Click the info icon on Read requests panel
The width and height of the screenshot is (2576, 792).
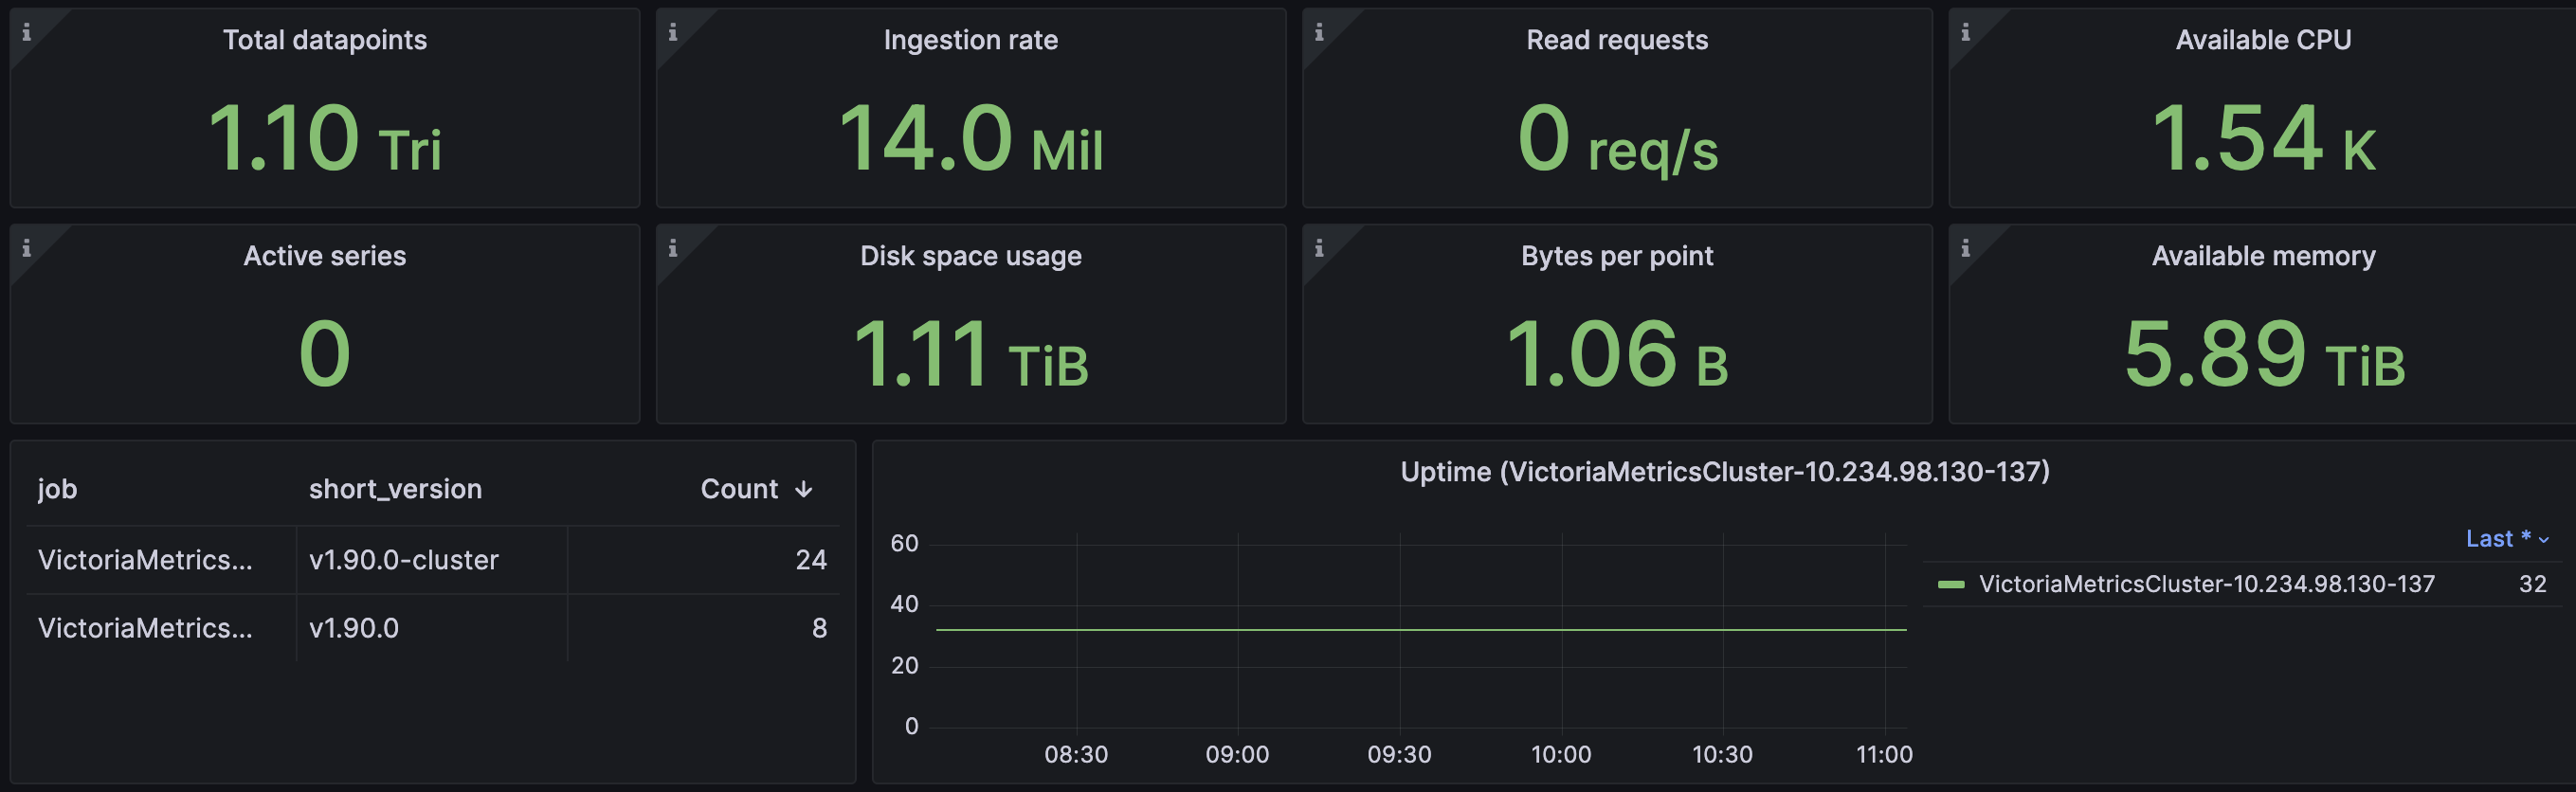coord(1319,32)
